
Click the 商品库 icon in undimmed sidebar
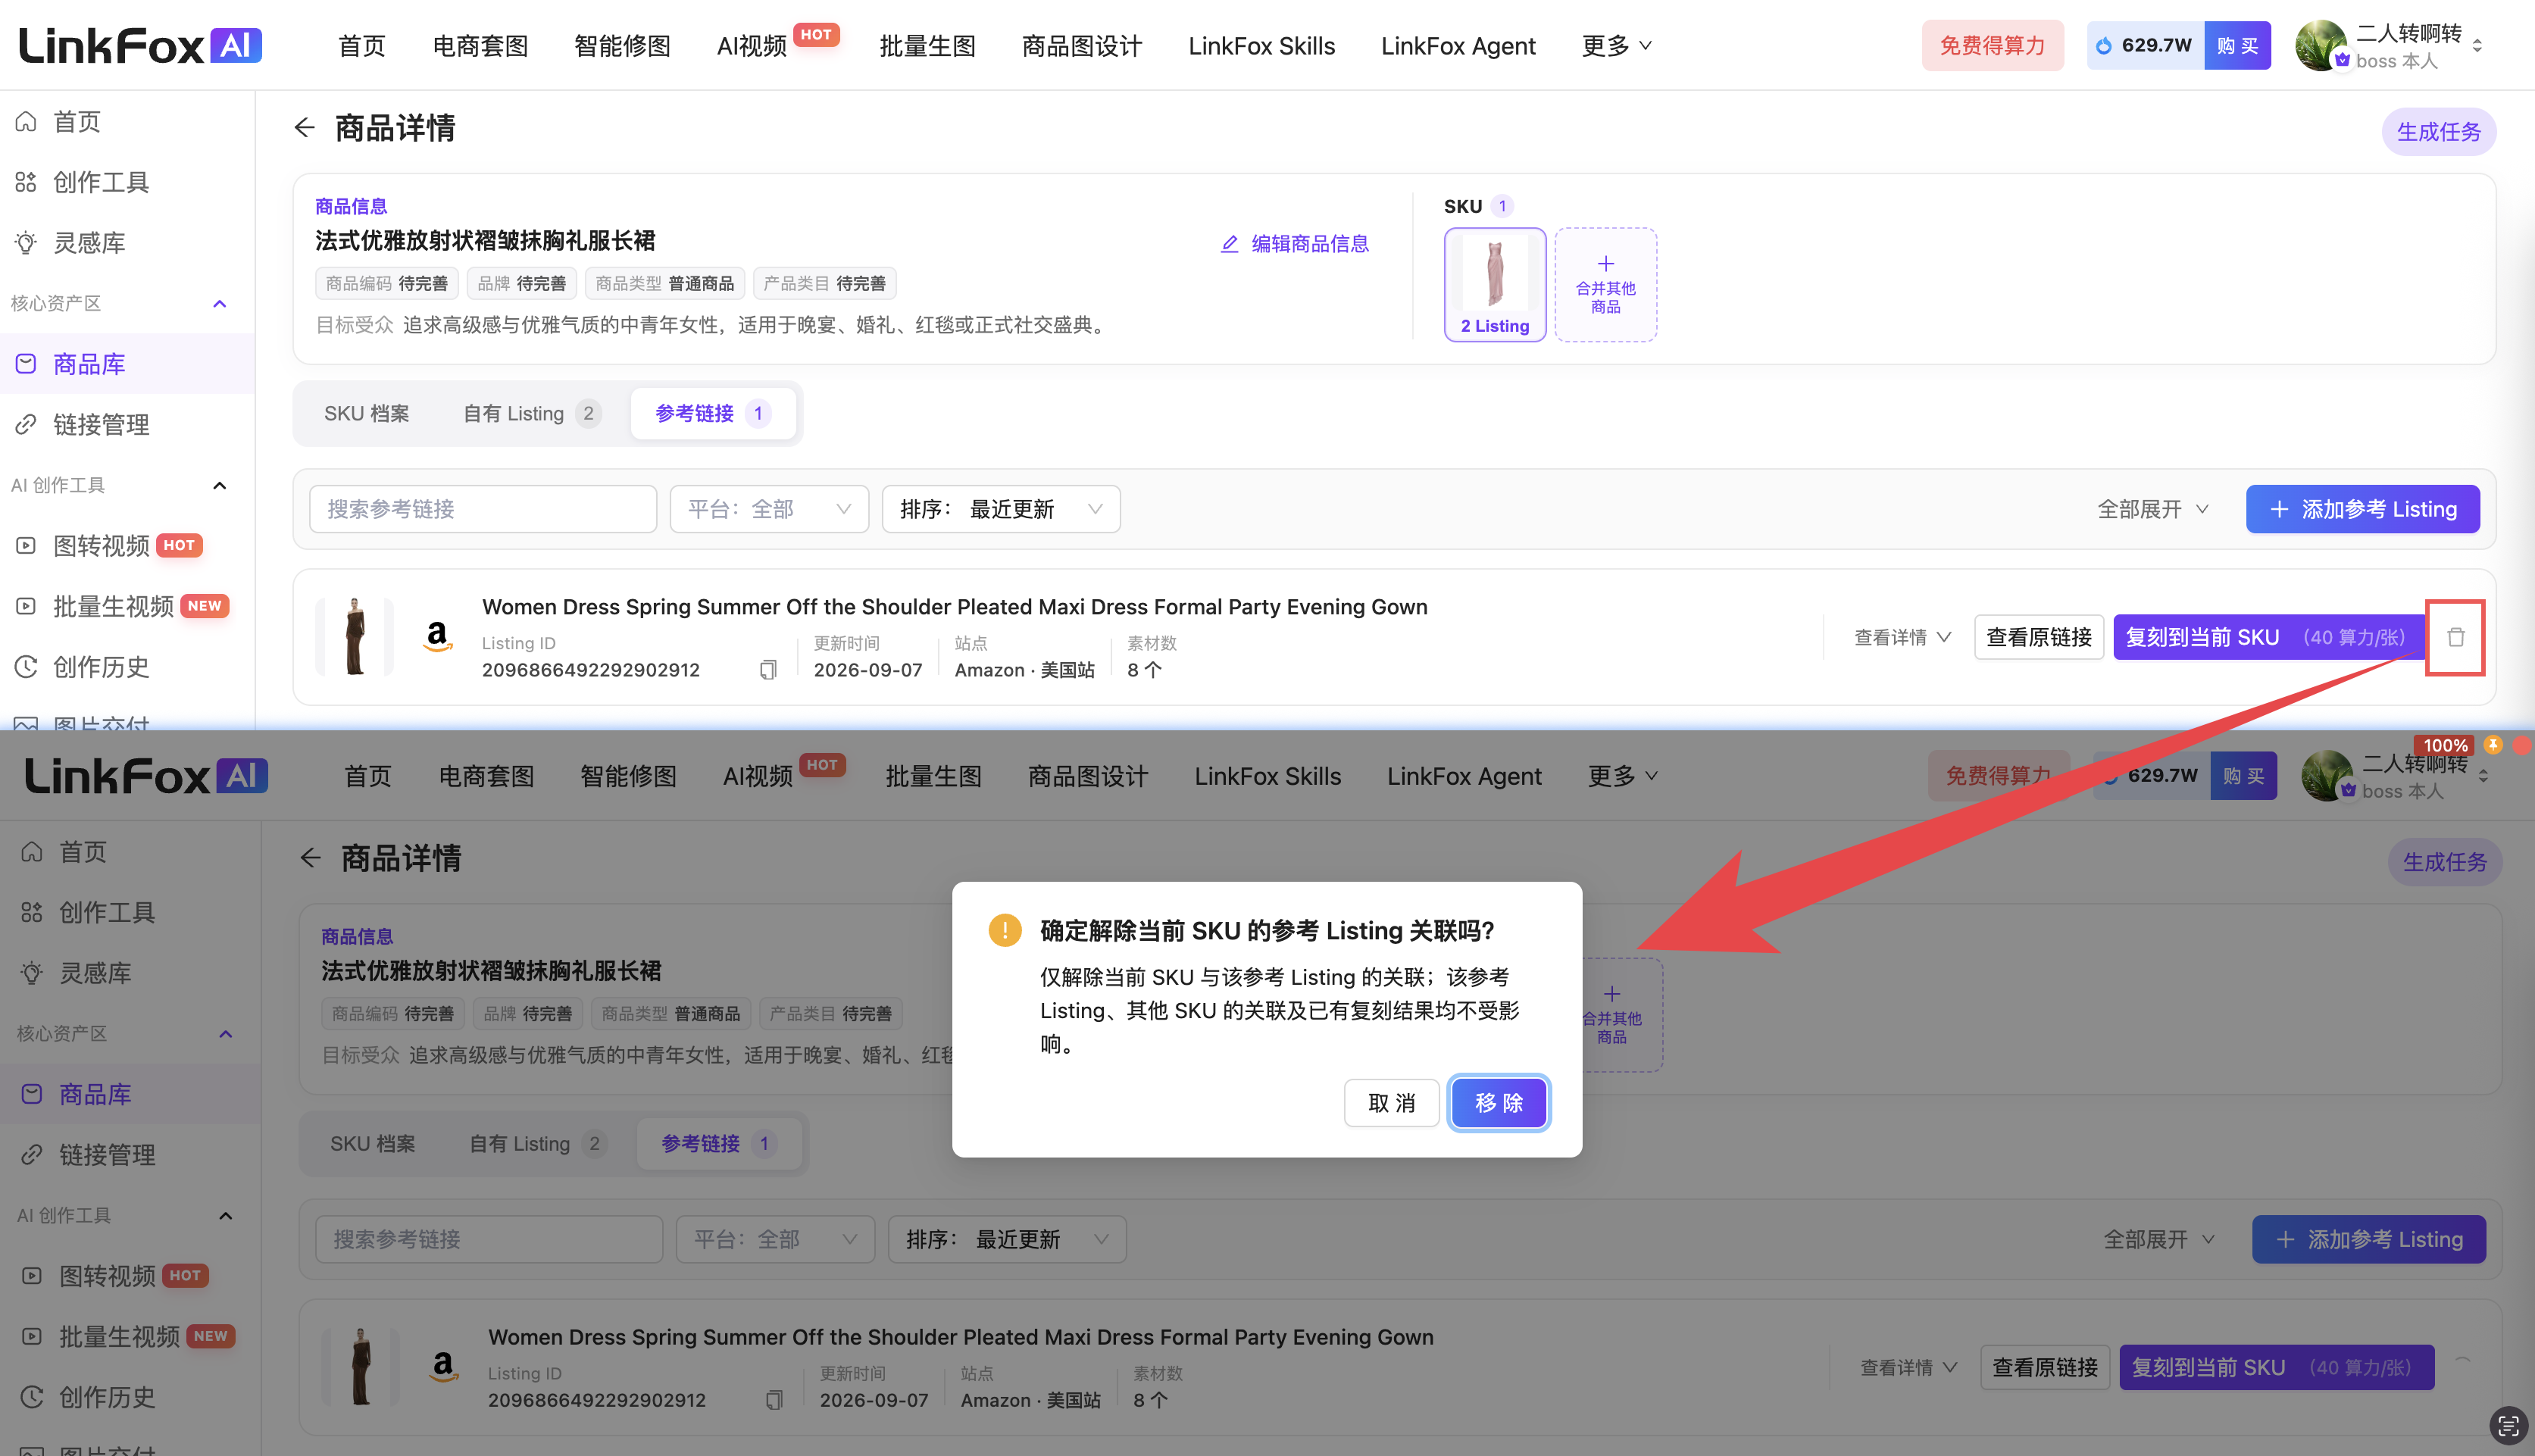26,364
